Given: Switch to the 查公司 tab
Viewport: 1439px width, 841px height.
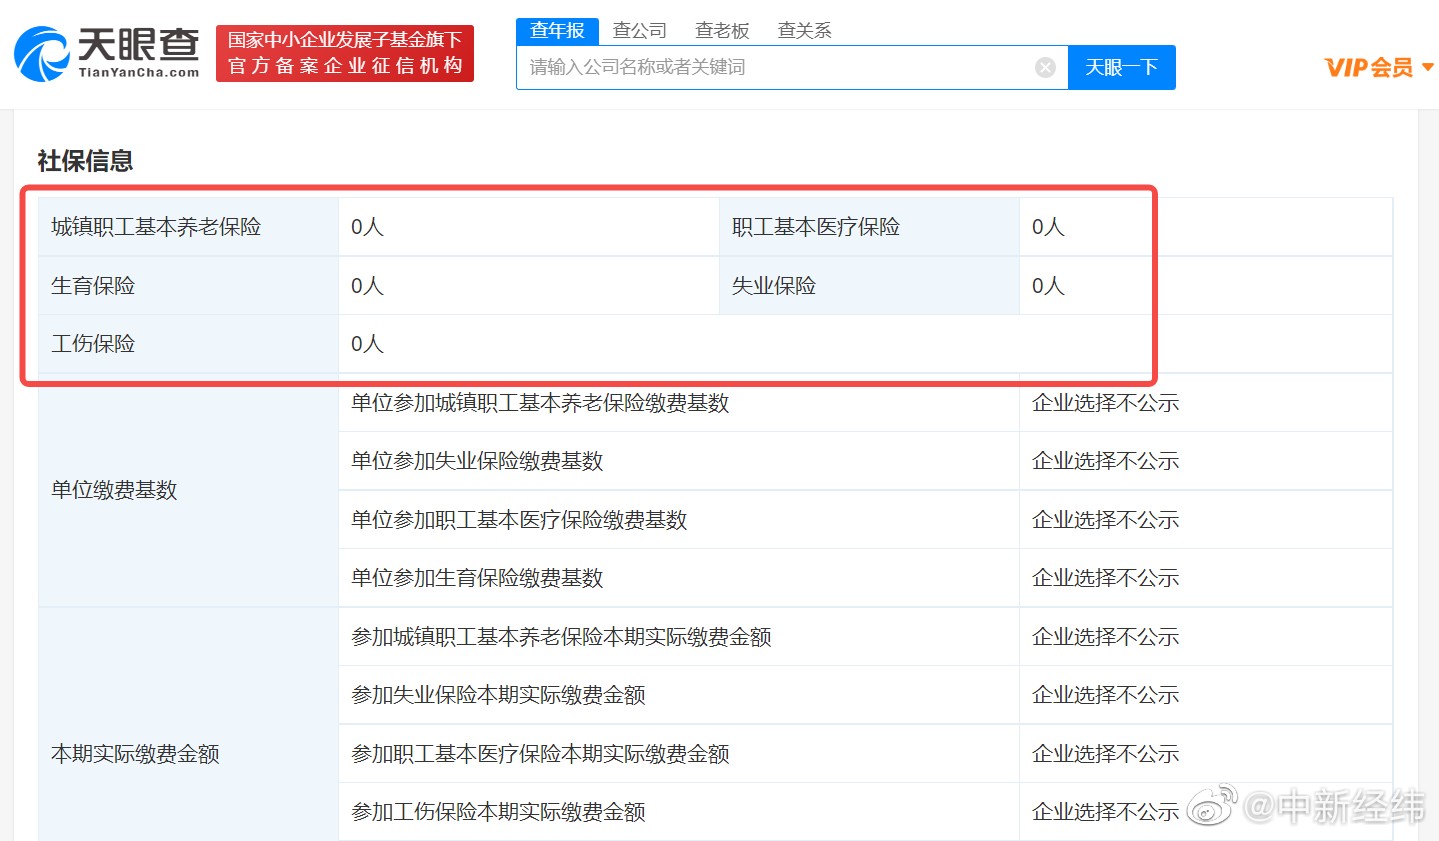Looking at the screenshot, I should (x=639, y=31).
